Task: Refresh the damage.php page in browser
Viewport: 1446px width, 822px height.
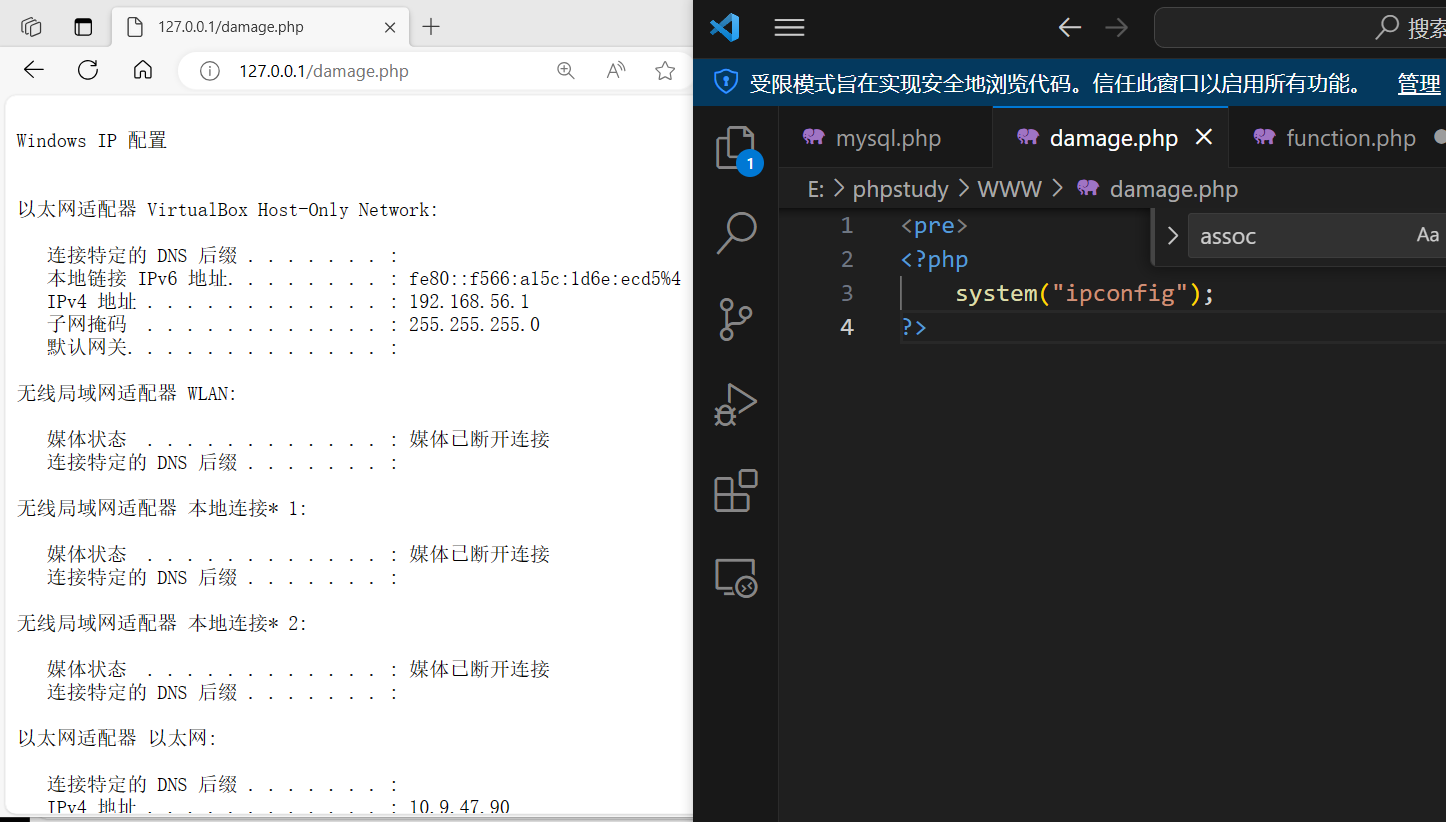Action: (88, 70)
